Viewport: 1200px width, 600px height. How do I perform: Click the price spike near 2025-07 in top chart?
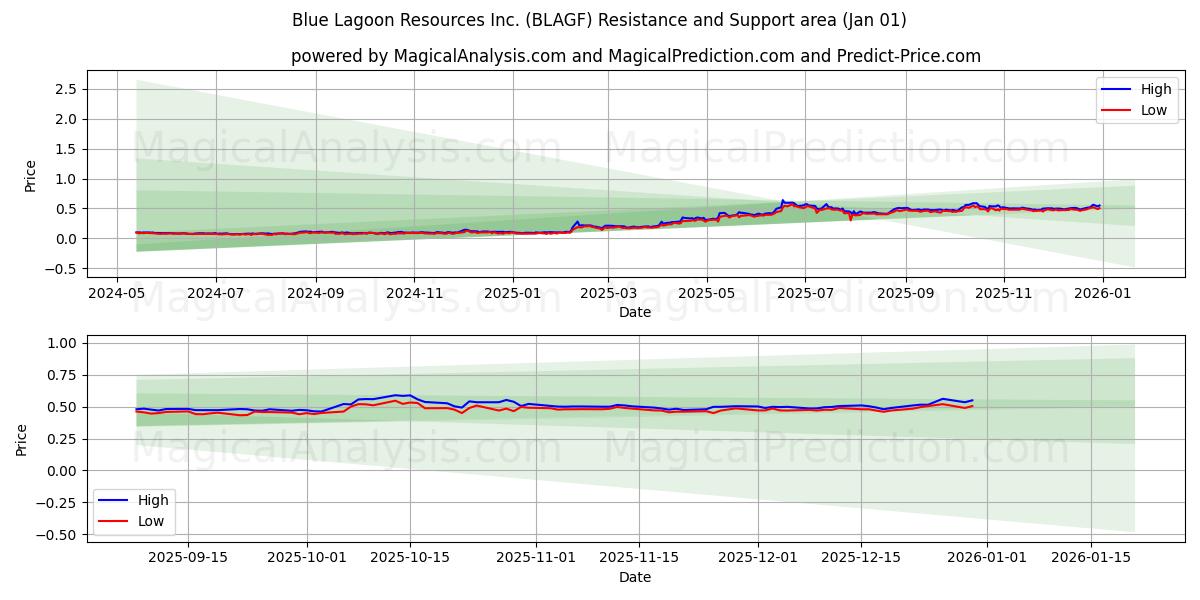(783, 201)
